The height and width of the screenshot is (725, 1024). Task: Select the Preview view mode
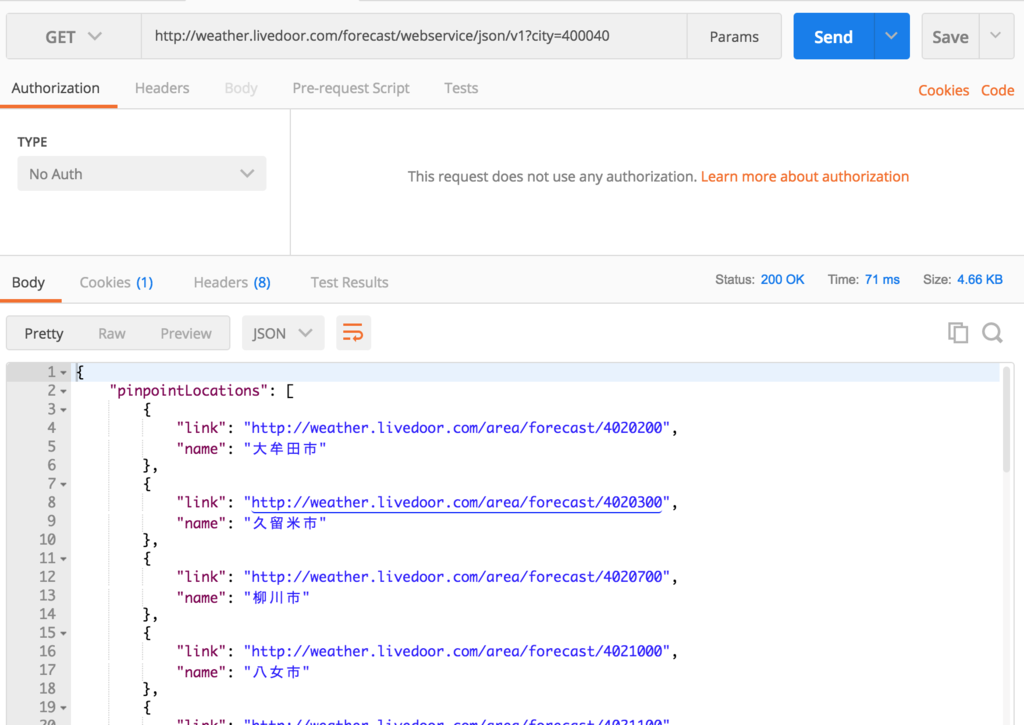[186, 333]
